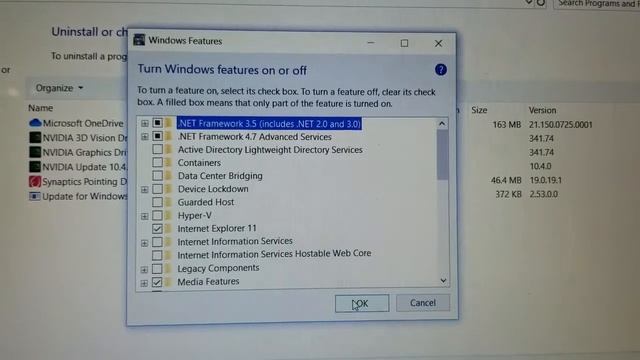
Task: Expand Hyper-V tree node
Action: (144, 216)
